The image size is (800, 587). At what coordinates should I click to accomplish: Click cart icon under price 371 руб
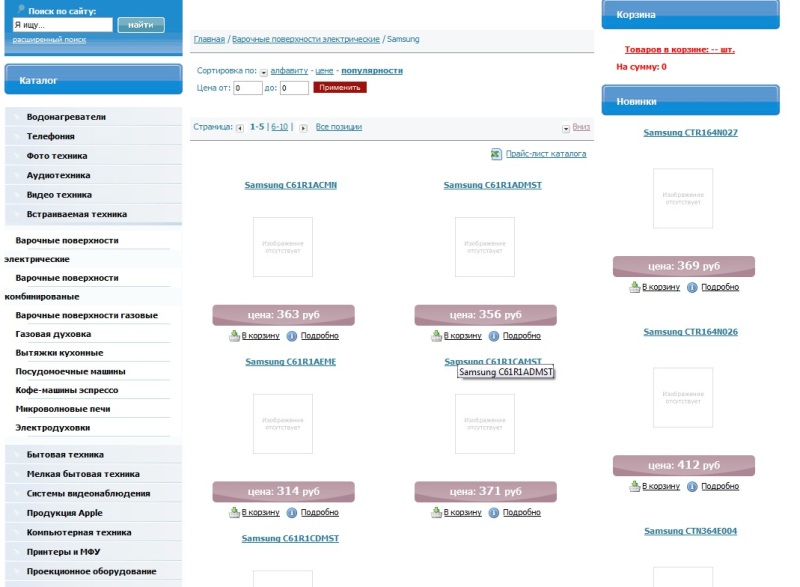(436, 512)
